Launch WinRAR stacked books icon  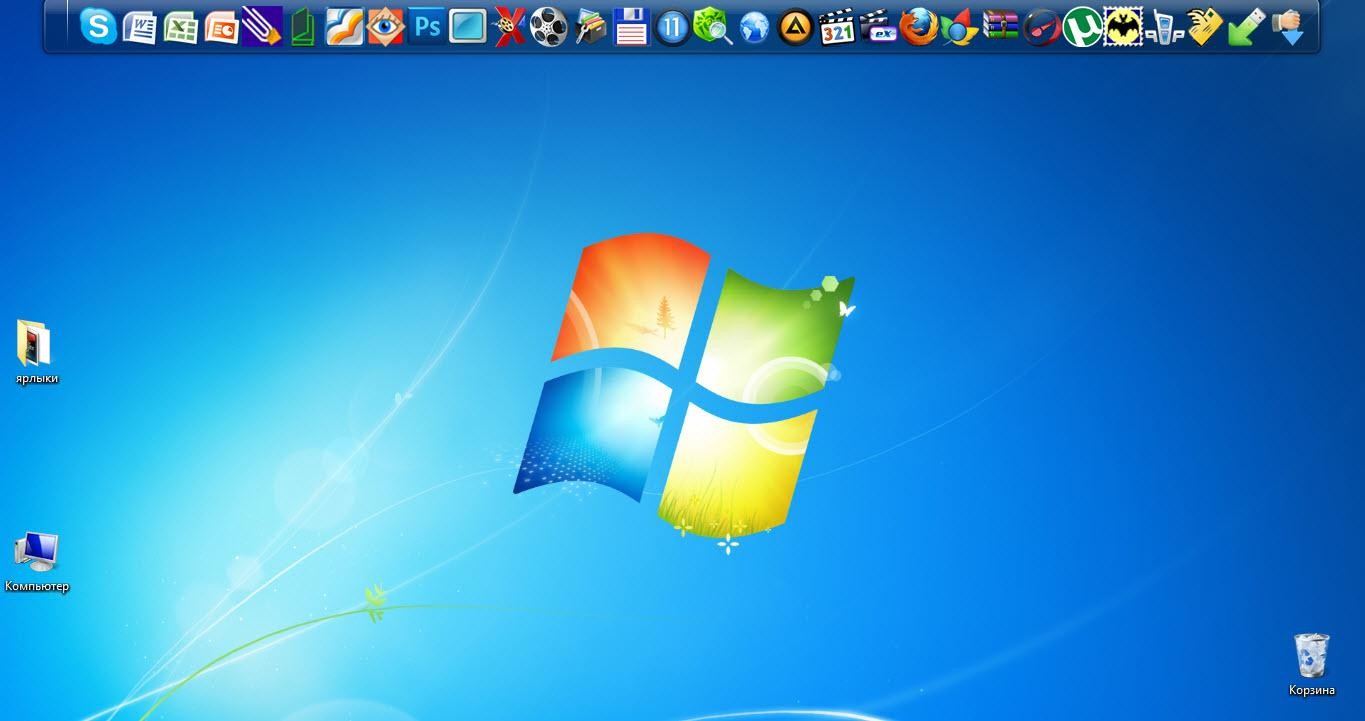pyautogui.click(x=1000, y=26)
